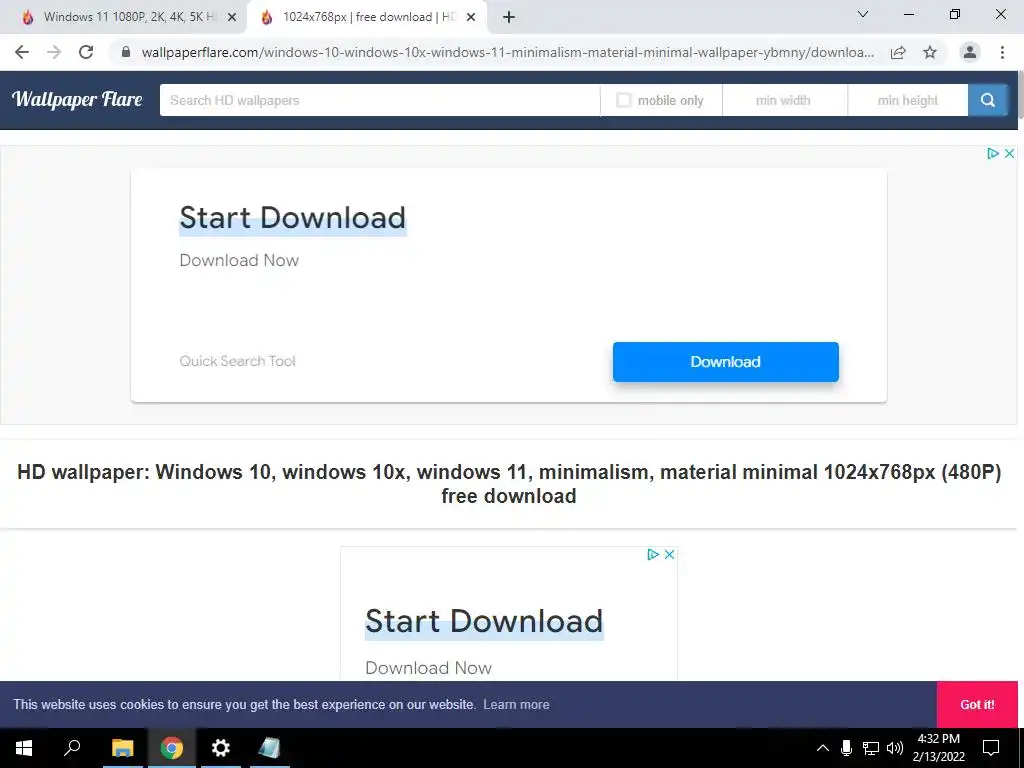
Task: Close the top ad with X icon
Action: tap(1009, 153)
